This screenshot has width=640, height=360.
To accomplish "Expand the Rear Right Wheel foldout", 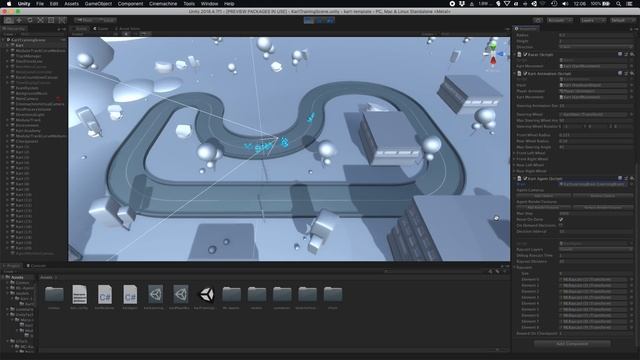I will (x=515, y=171).
